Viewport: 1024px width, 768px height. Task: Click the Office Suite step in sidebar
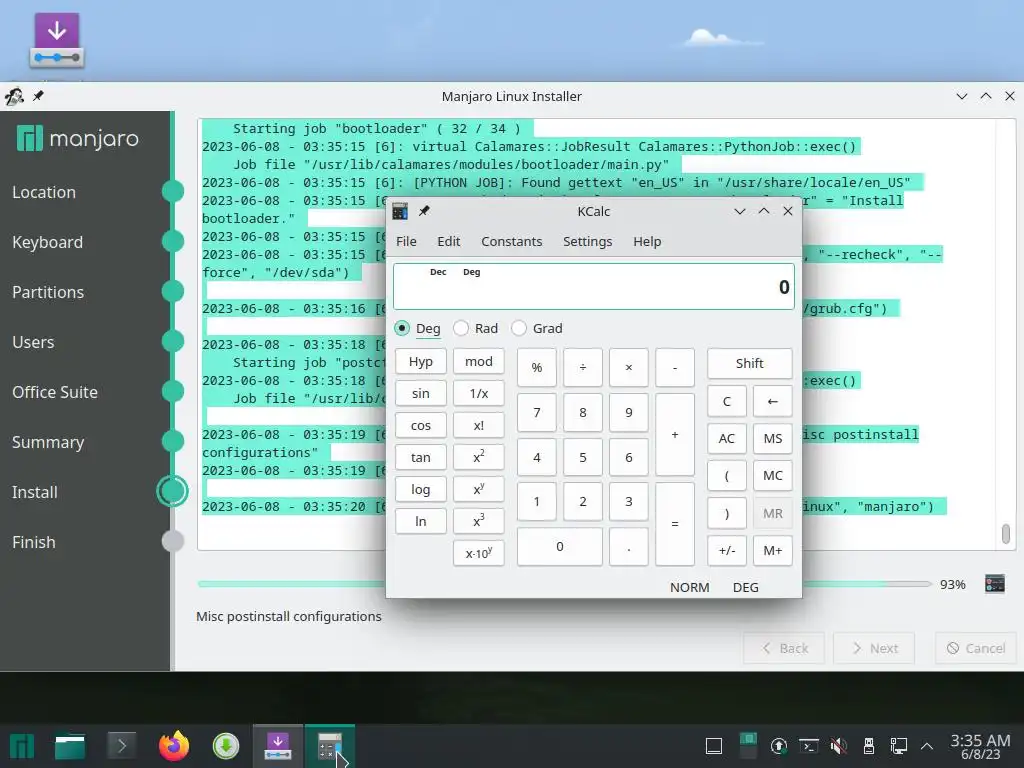point(55,392)
